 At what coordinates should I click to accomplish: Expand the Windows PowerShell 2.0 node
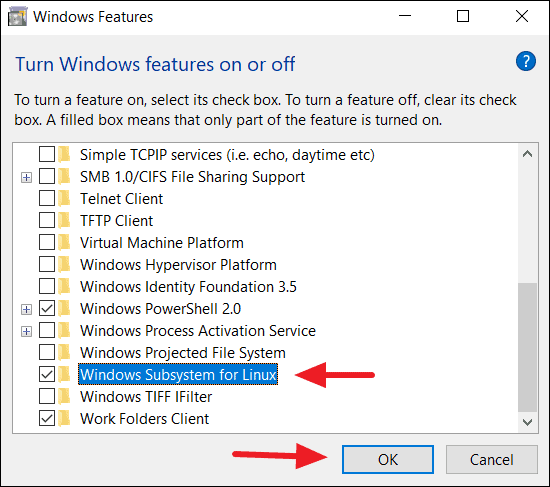(26, 309)
